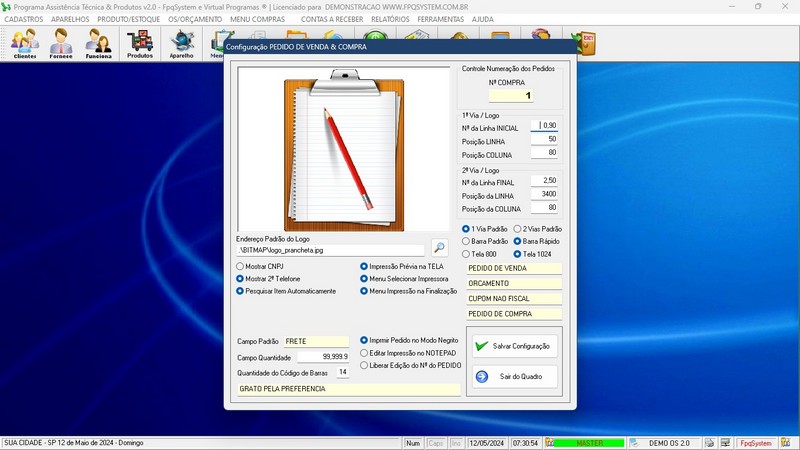800x450 pixels.
Task: Click the 12/05/2024 date in status bar
Action: click(486, 443)
